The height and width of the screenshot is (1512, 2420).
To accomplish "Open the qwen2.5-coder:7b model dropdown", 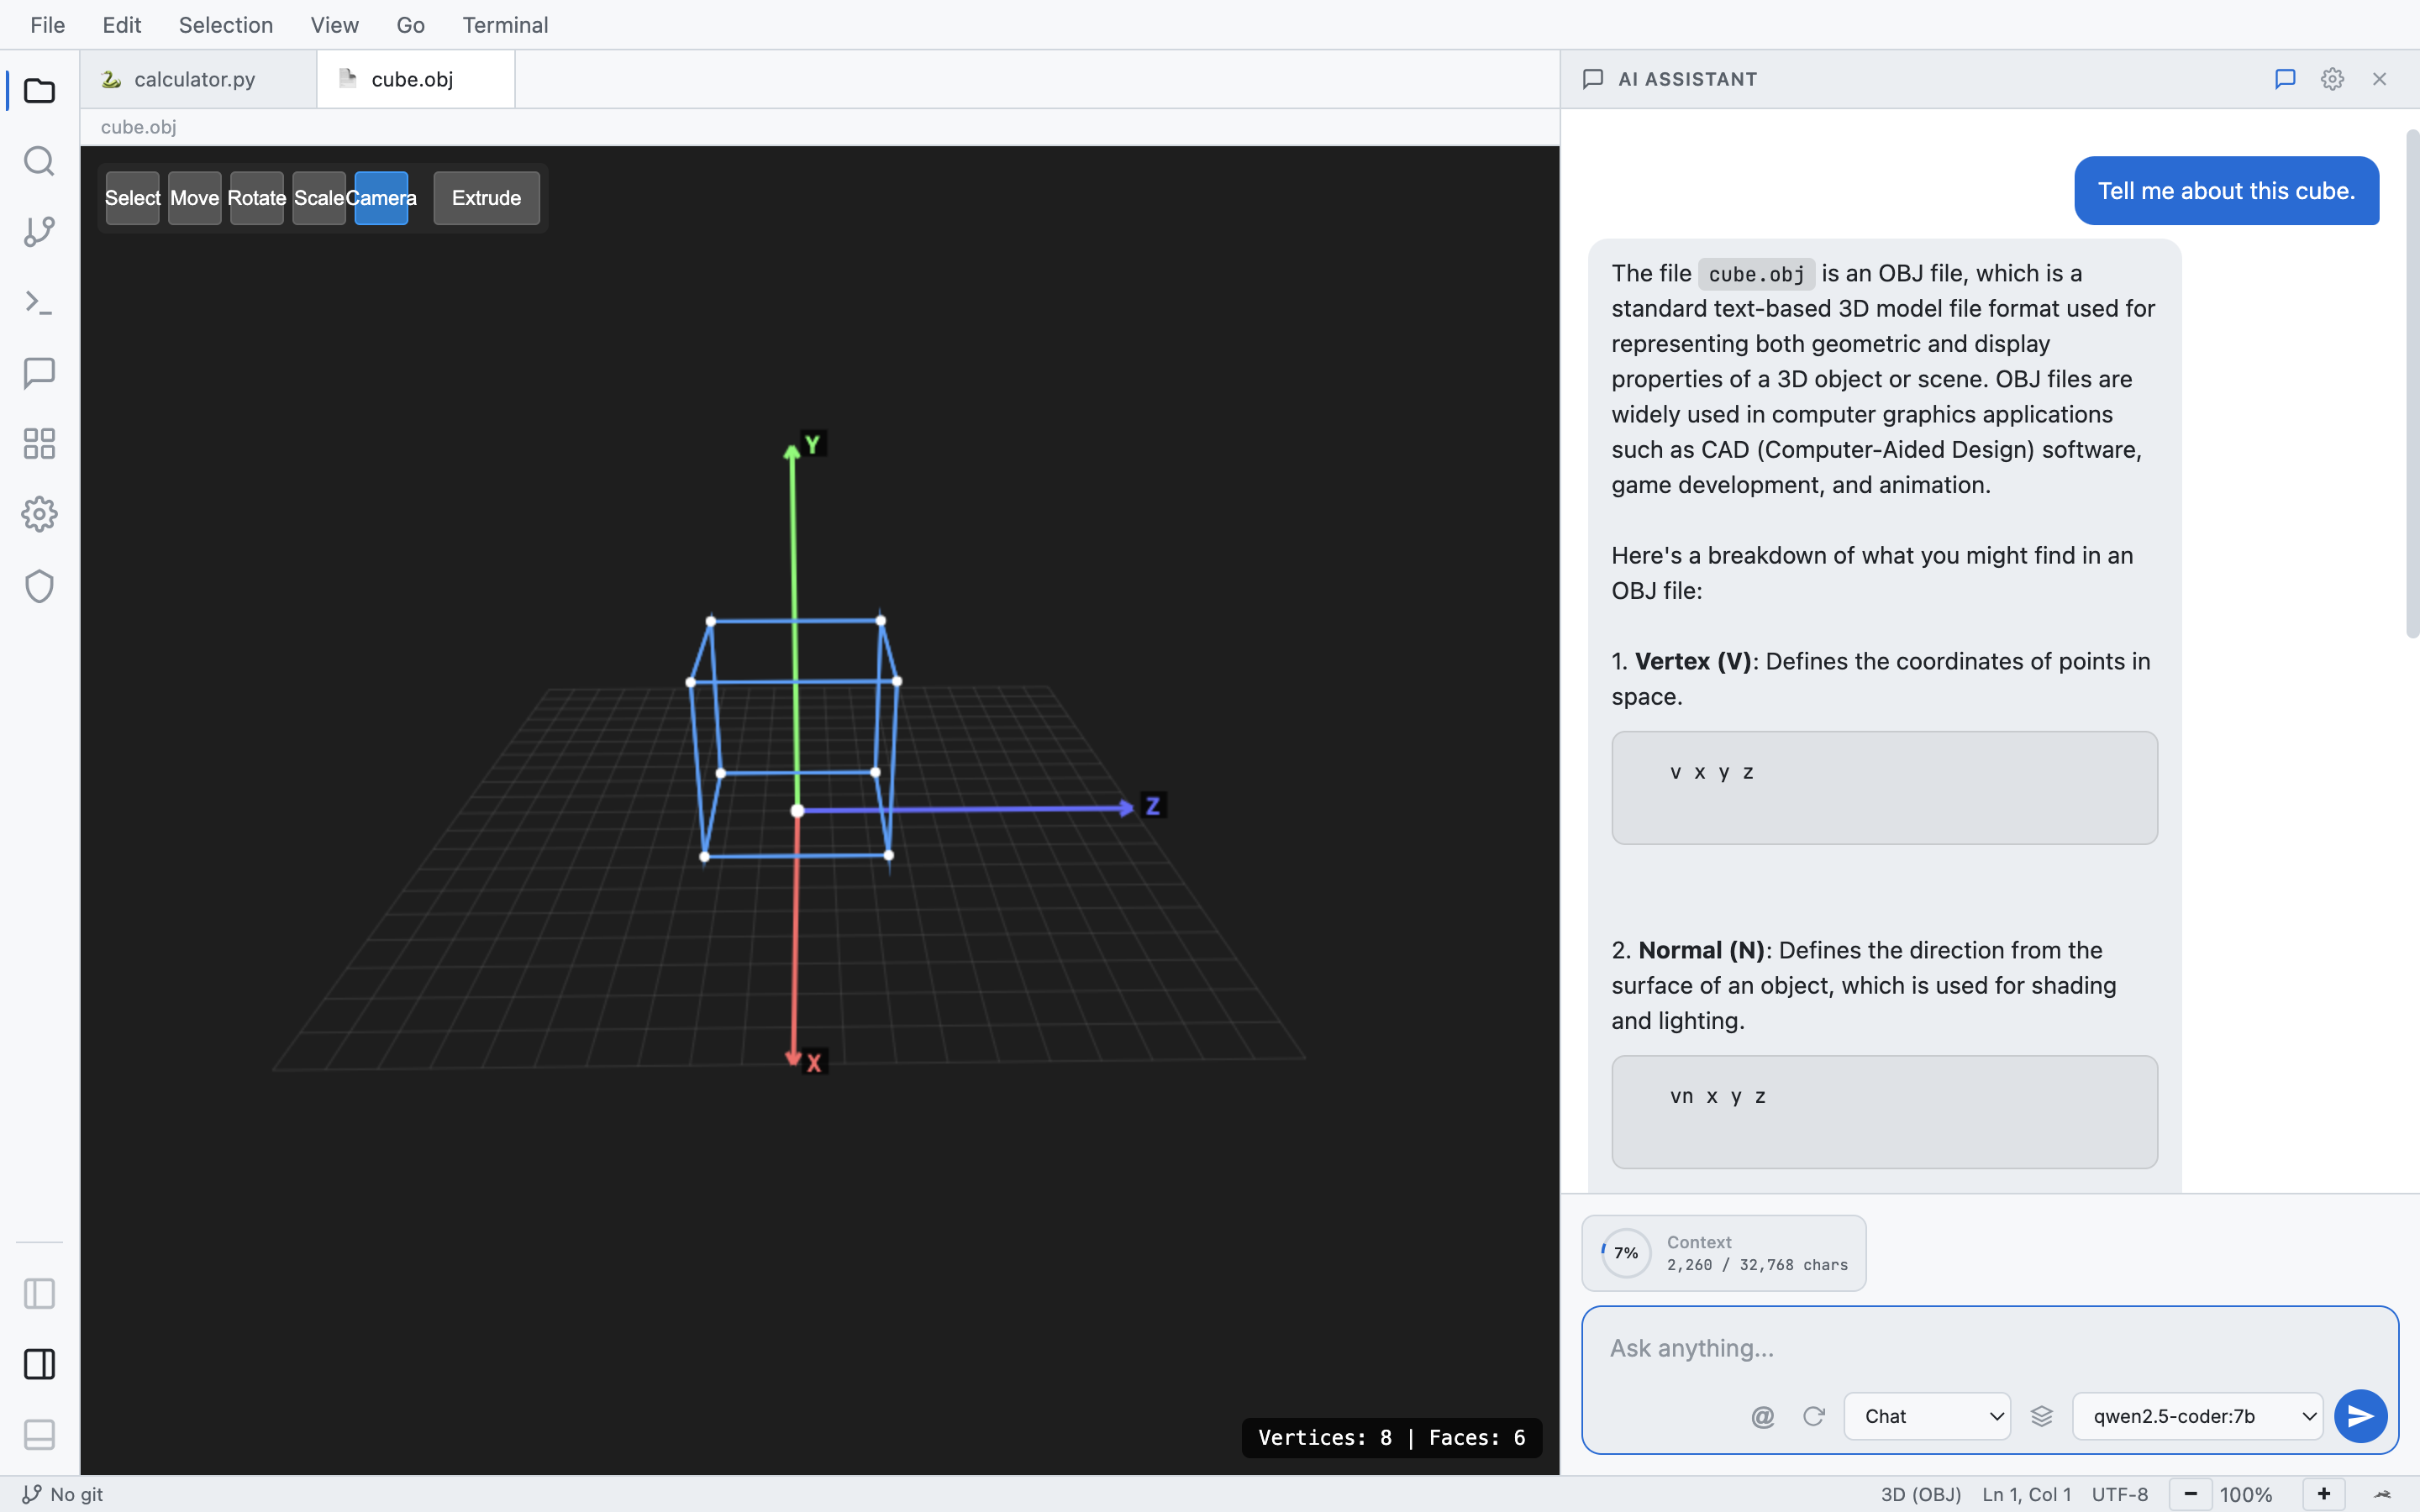I will [2196, 1416].
